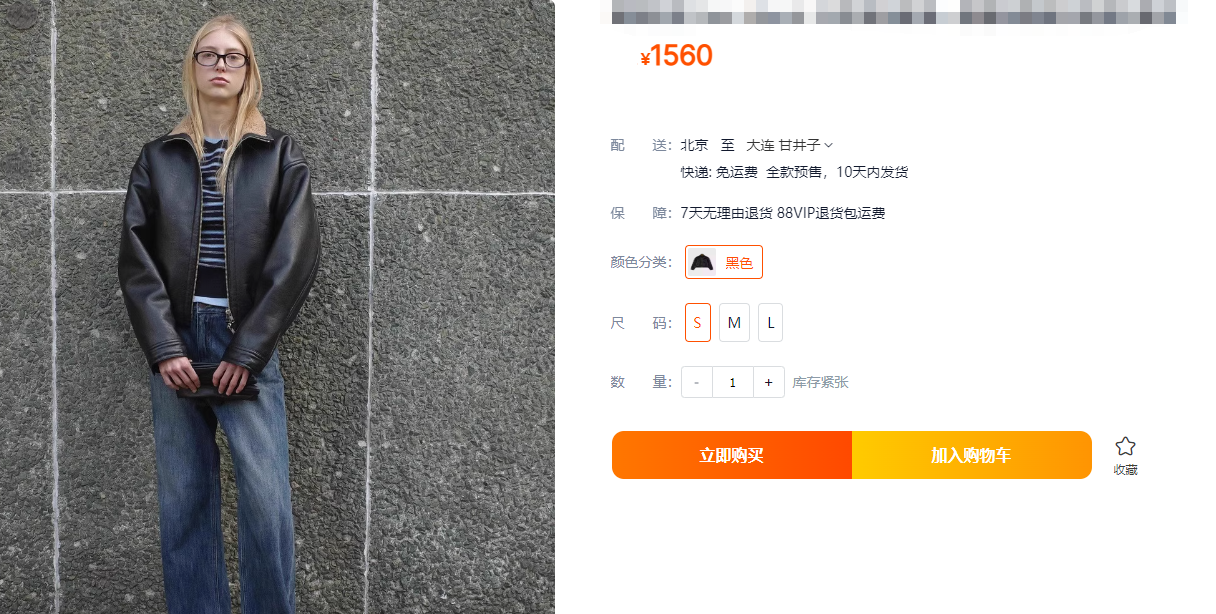Screen dimensions: 1216x614
Task: Click the ¥1560 price text
Action: click(x=676, y=56)
